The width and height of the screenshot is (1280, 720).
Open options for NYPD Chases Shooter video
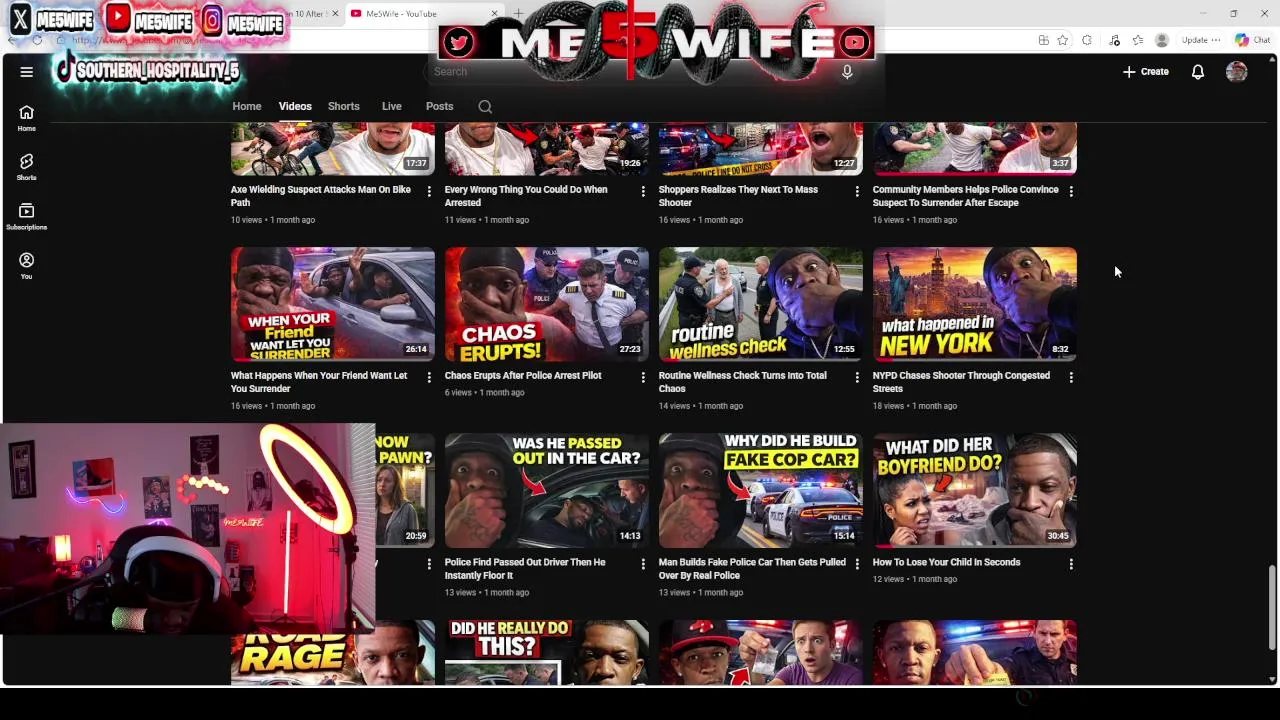click(x=1071, y=377)
